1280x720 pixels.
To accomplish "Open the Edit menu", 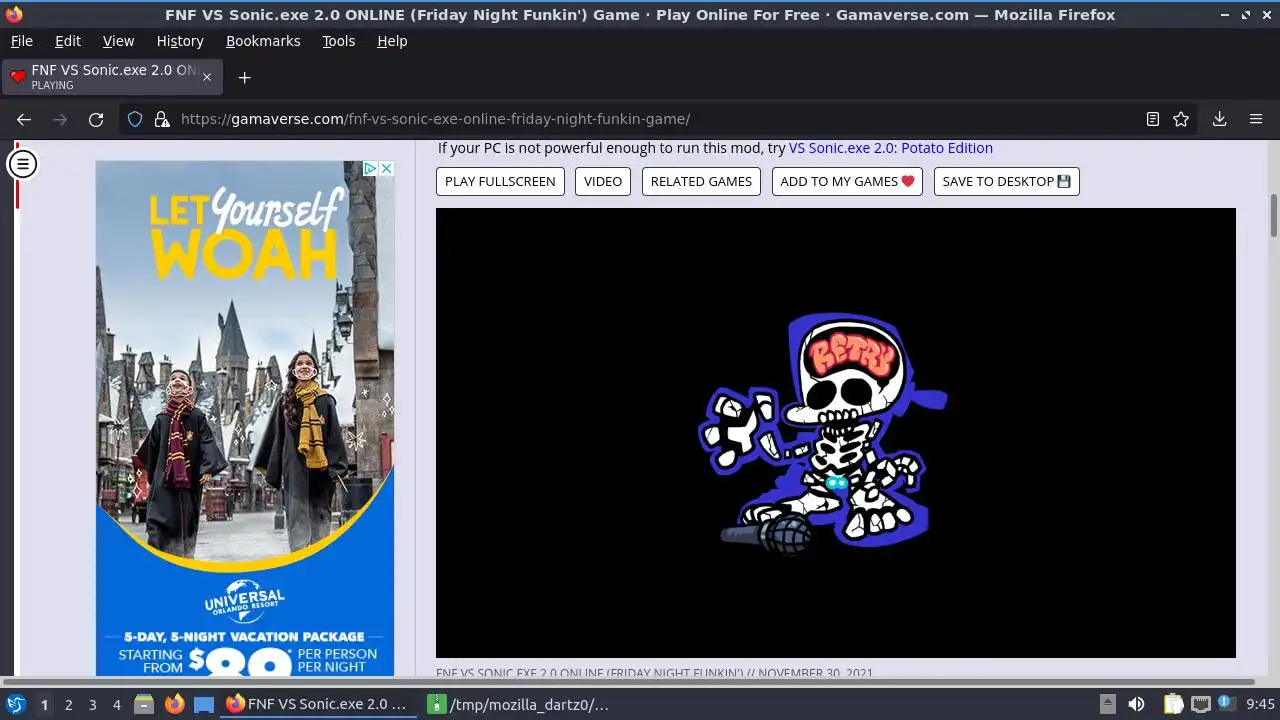I will coord(68,41).
